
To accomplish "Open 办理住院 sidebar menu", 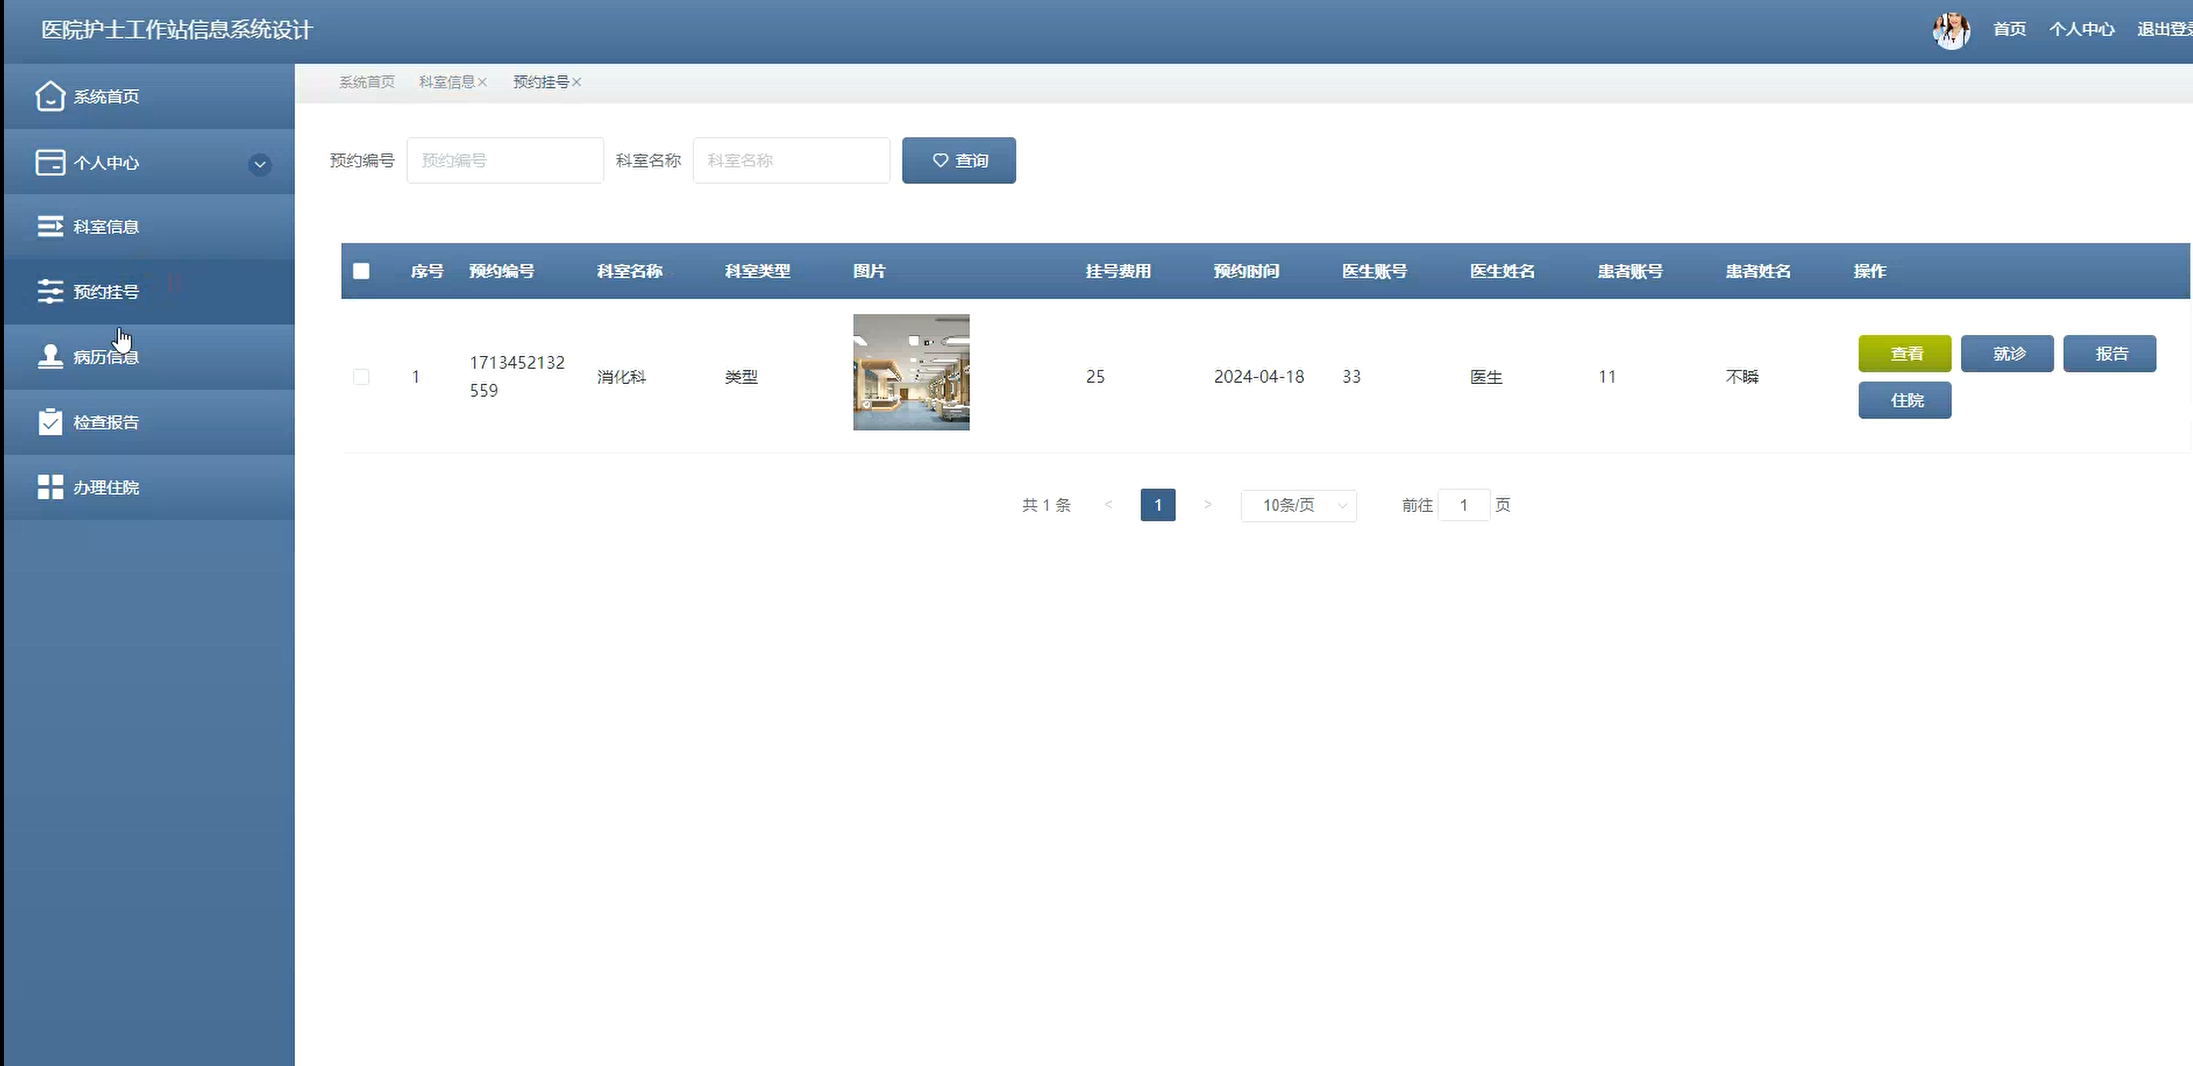I will [x=149, y=487].
